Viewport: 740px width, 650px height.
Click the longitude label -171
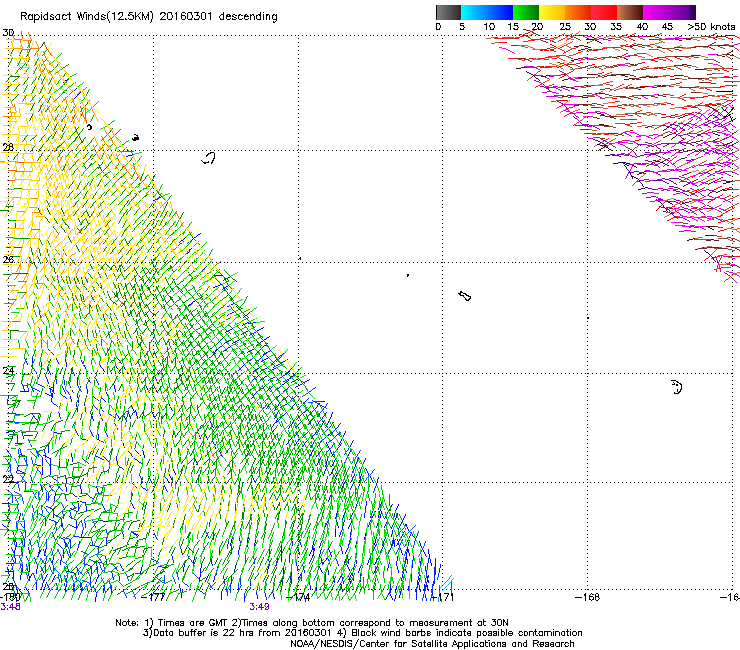pyautogui.click(x=443, y=597)
